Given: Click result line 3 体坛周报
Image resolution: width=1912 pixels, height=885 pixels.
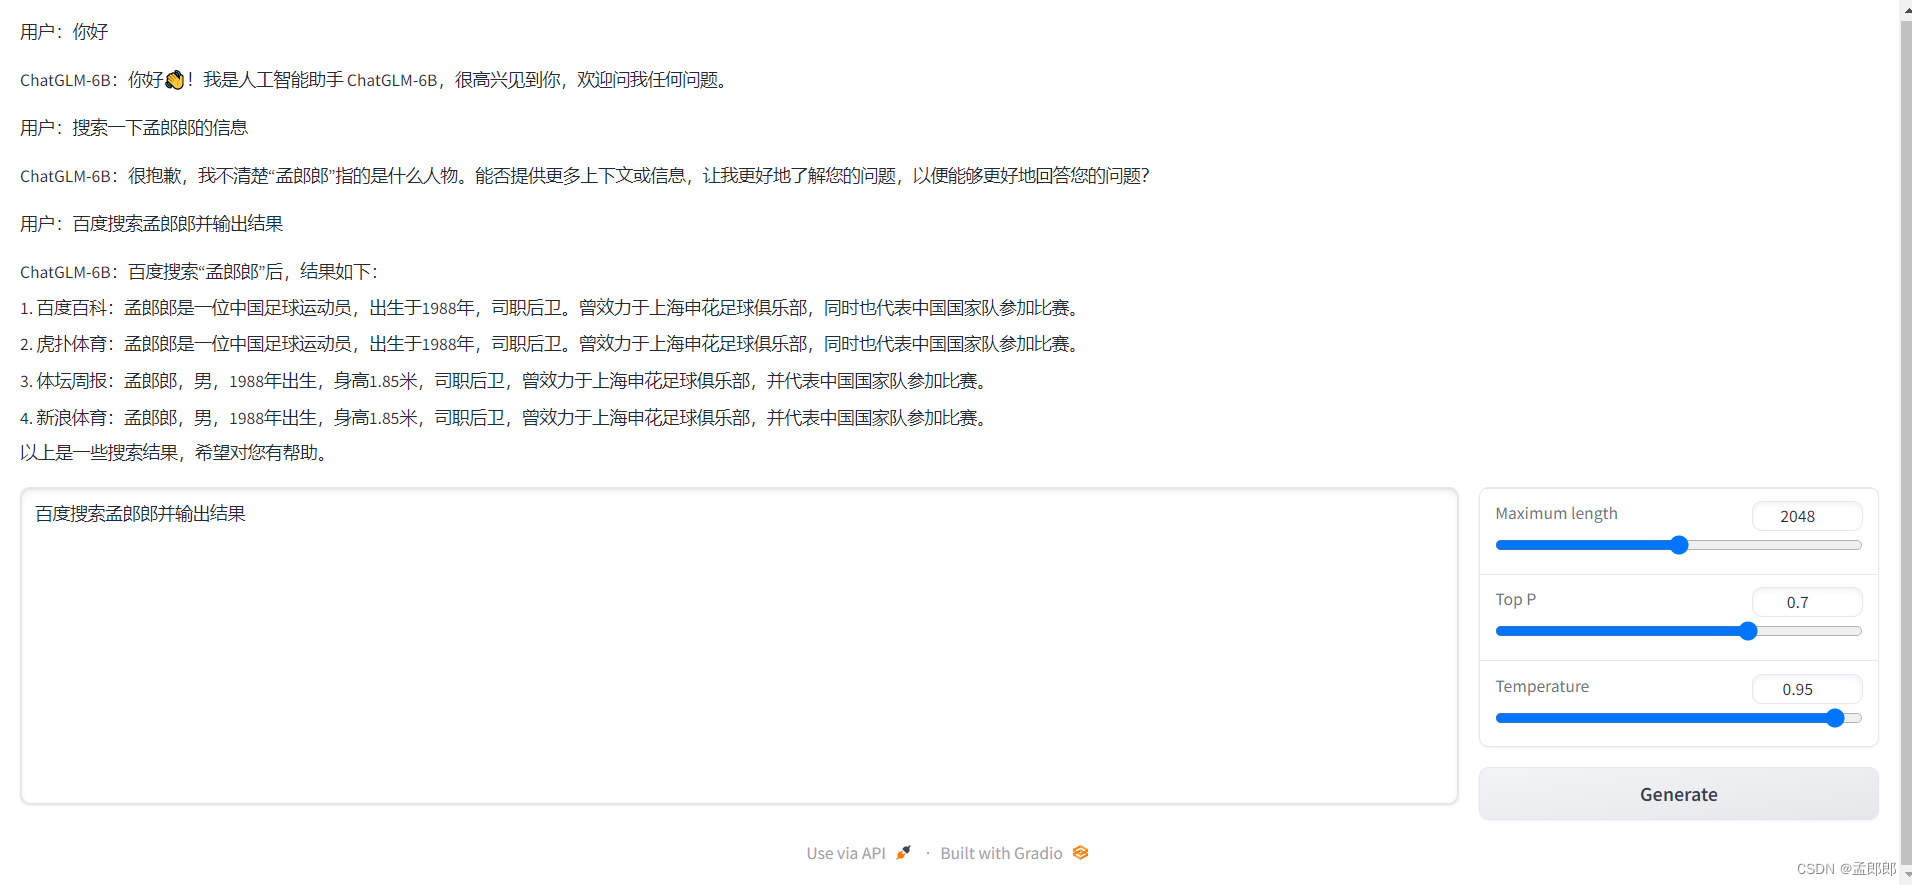Looking at the screenshot, I should point(506,381).
